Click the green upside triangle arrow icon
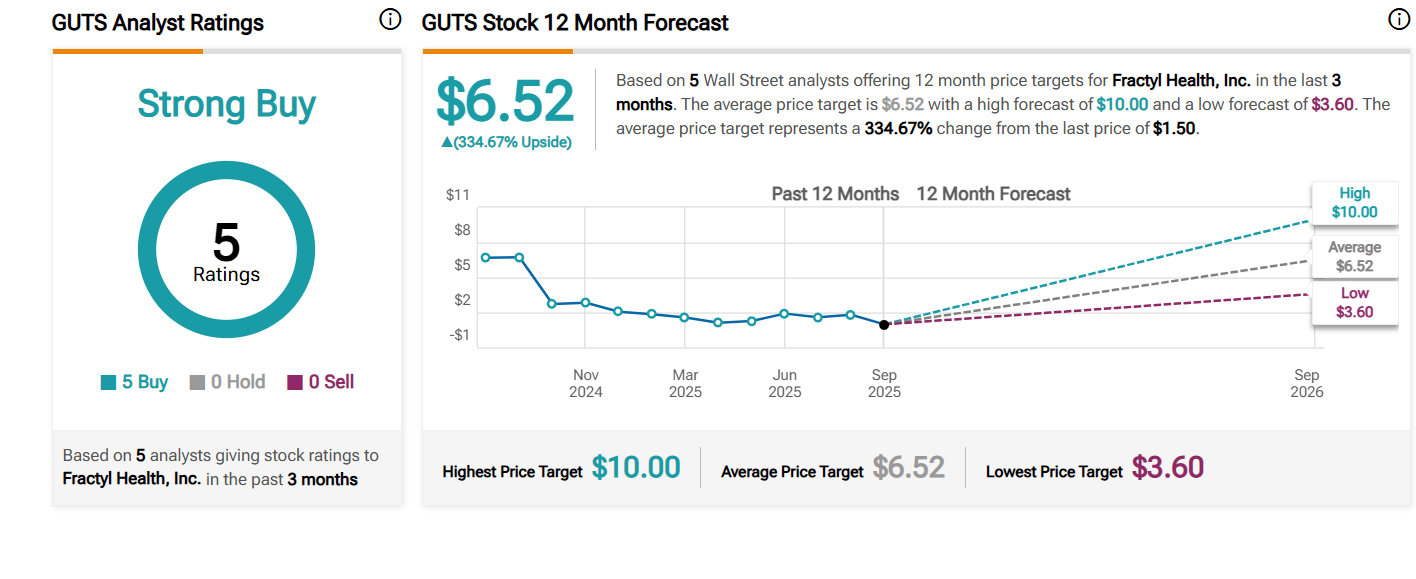Viewport: 1416px width, 579px height. pos(446,142)
